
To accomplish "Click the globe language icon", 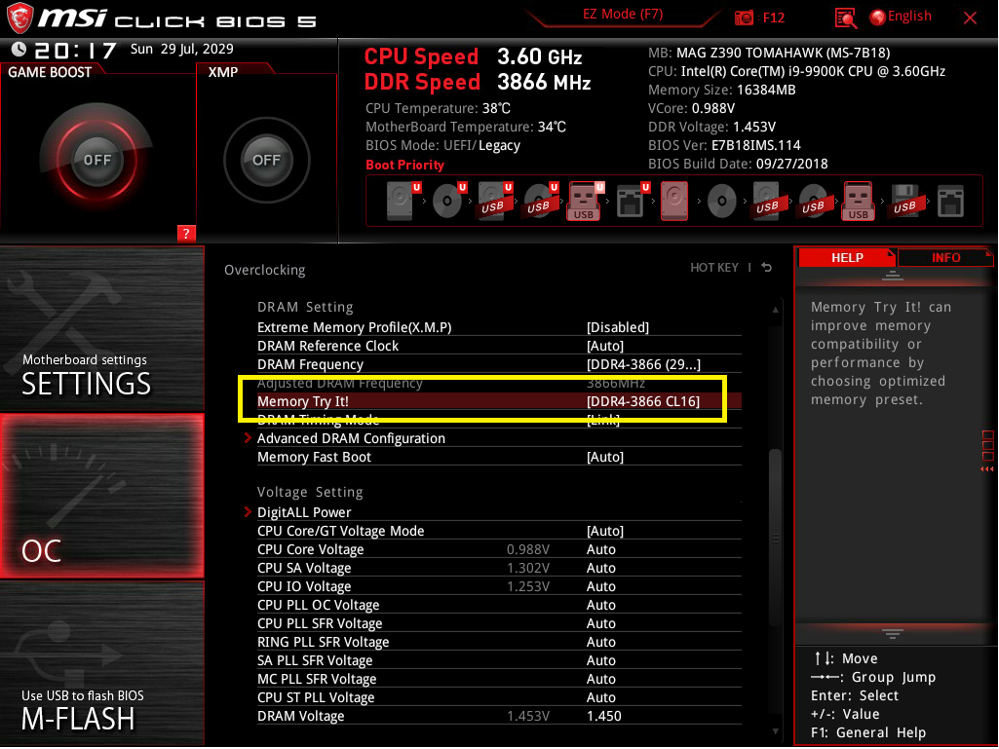I will 877,18.
